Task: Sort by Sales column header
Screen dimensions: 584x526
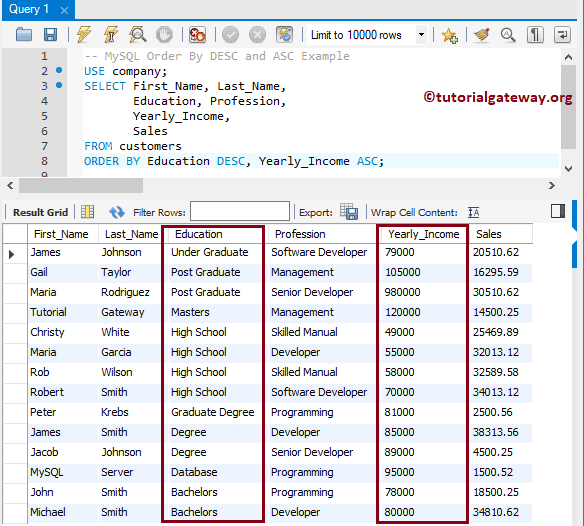Action: point(501,234)
